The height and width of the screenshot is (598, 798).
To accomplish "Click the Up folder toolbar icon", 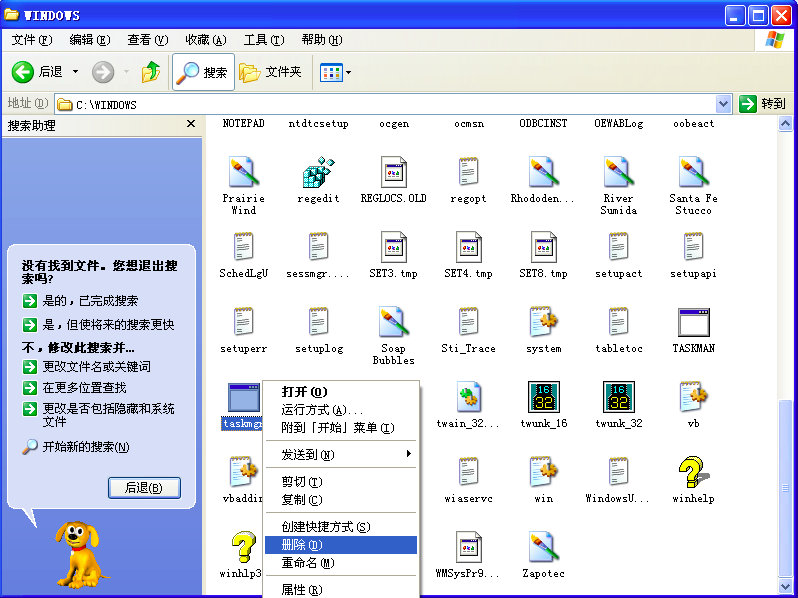I will [x=151, y=72].
